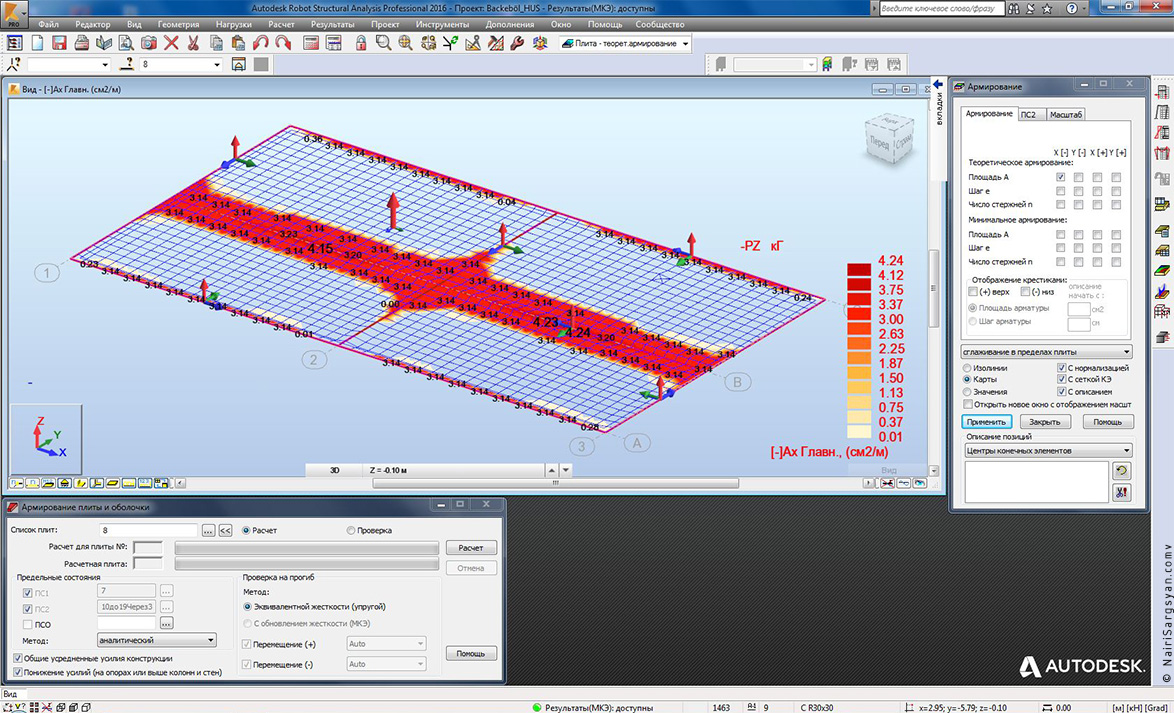Click the 4.24 dark red legend swatch
Image resolution: width=1174 pixels, height=713 pixels.
[859, 269]
